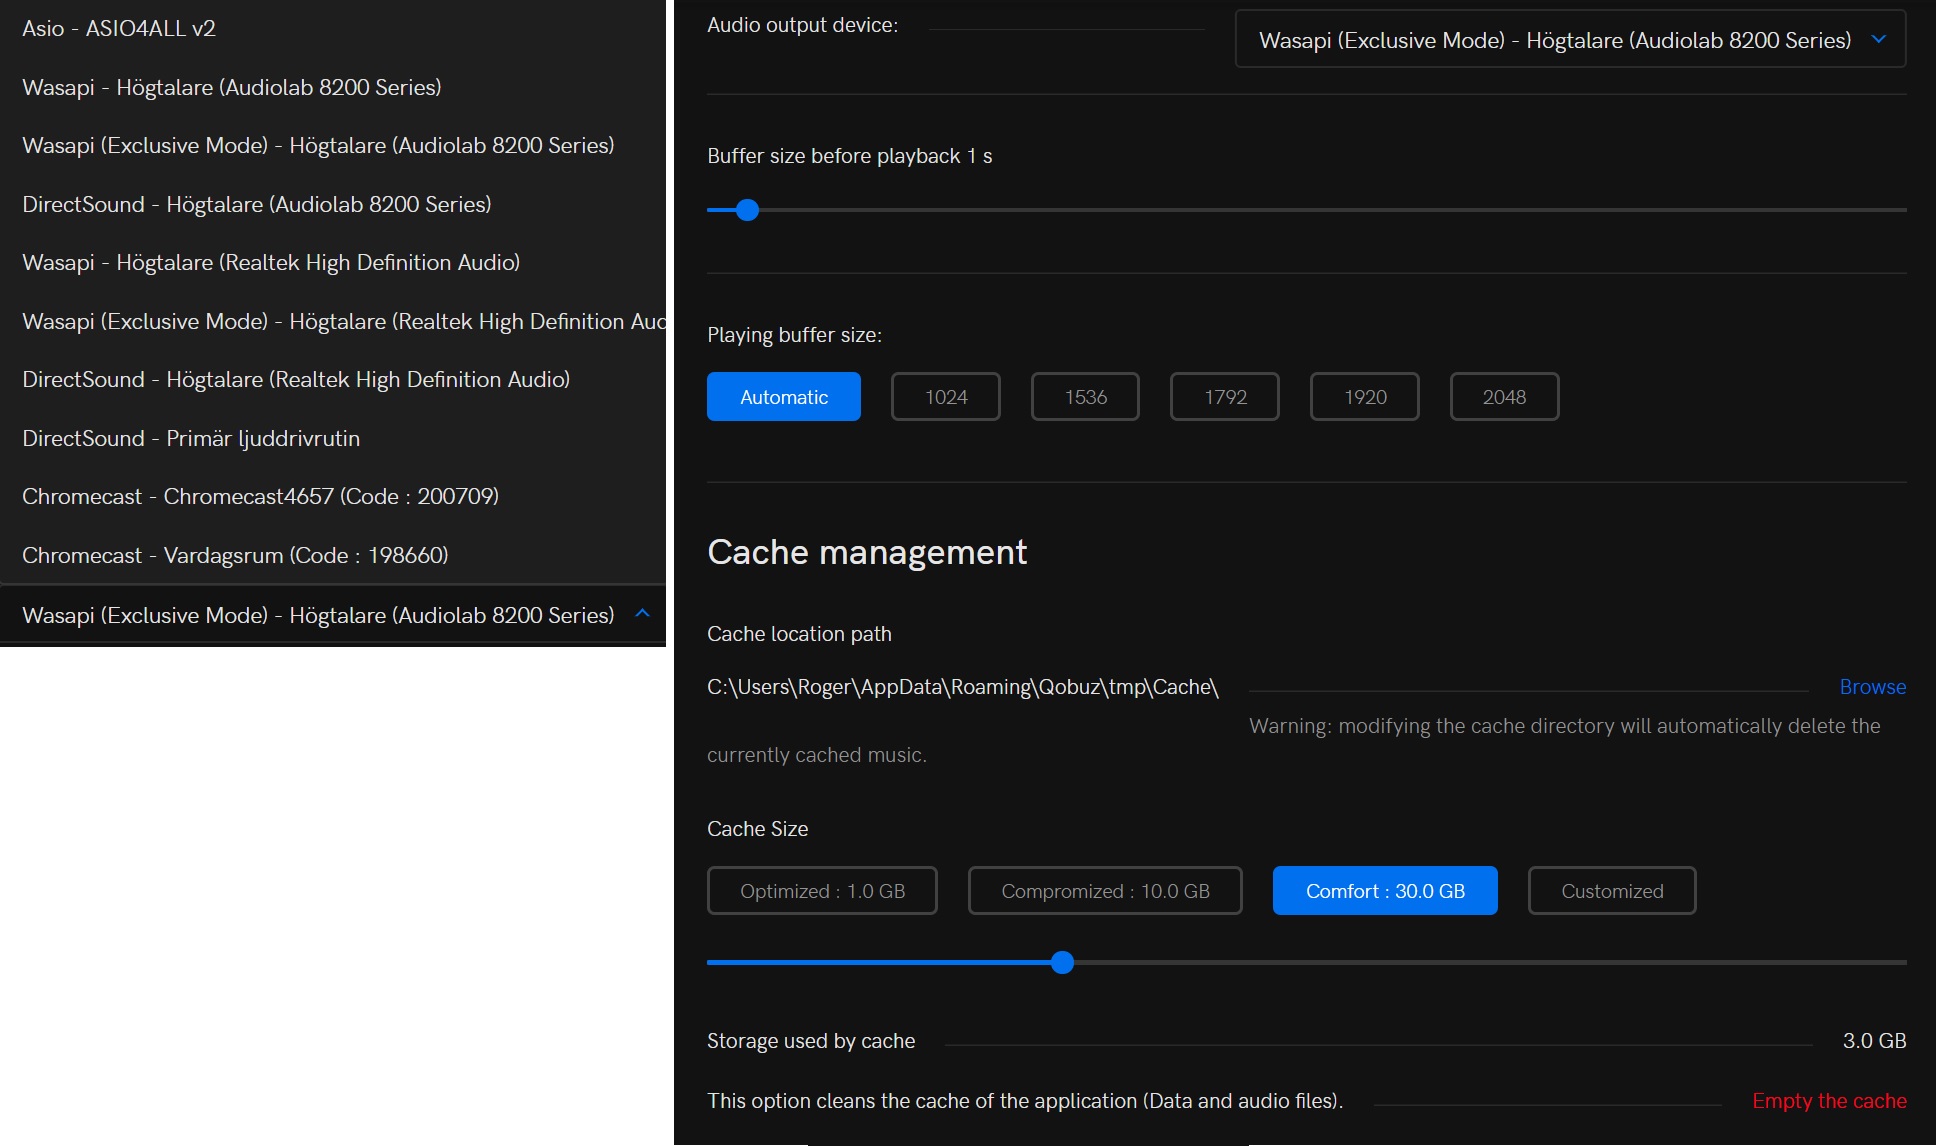Select 2048 playing buffer size
Viewport: 1936px width, 1146px height.
click(x=1503, y=397)
